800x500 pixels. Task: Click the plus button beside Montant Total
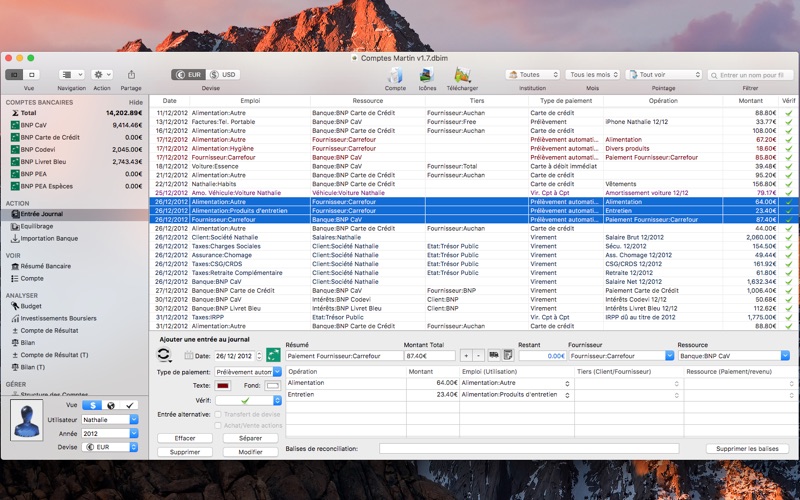466,356
